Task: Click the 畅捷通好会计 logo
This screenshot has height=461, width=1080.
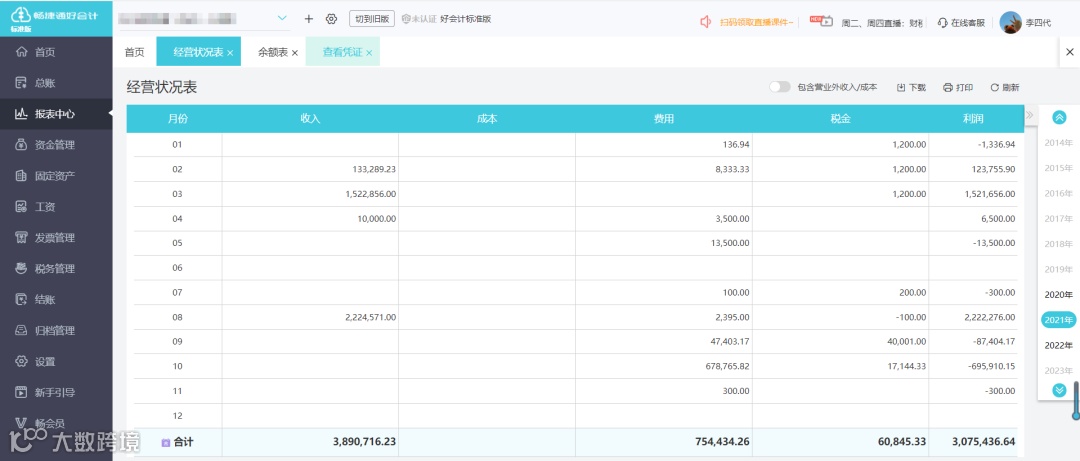Action: click(54, 17)
